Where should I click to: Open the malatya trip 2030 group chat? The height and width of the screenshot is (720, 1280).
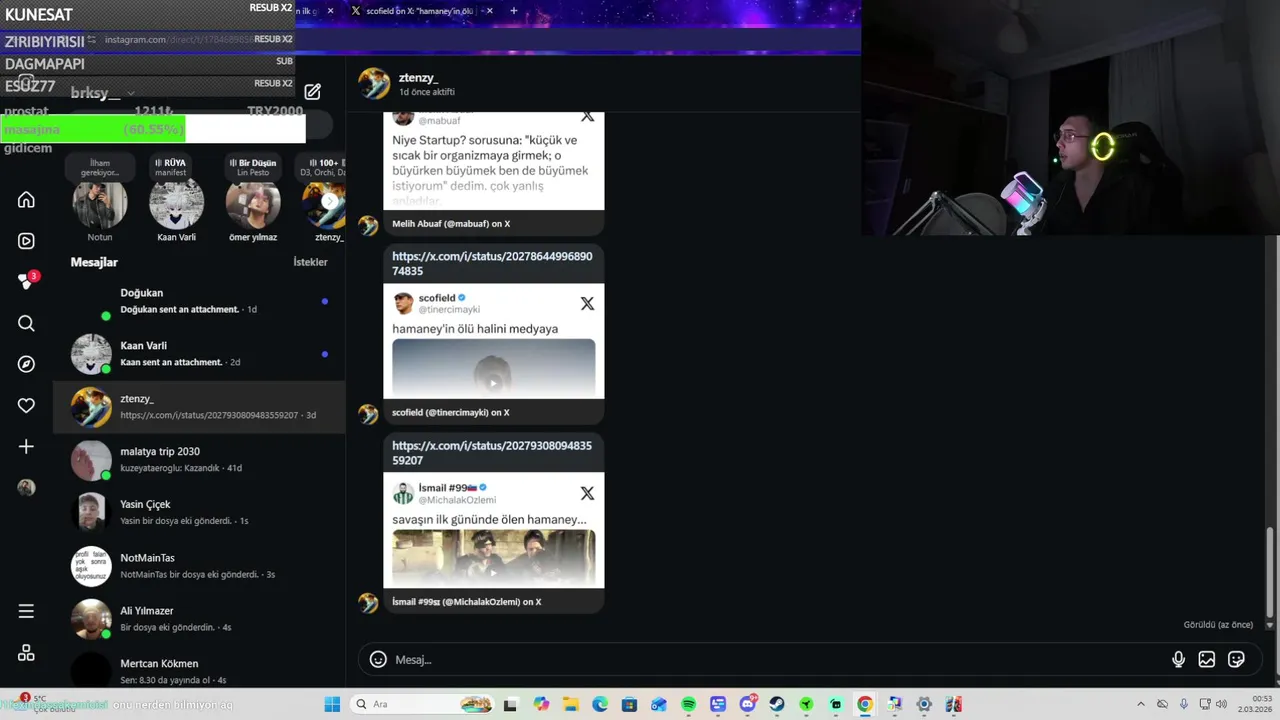(200, 460)
